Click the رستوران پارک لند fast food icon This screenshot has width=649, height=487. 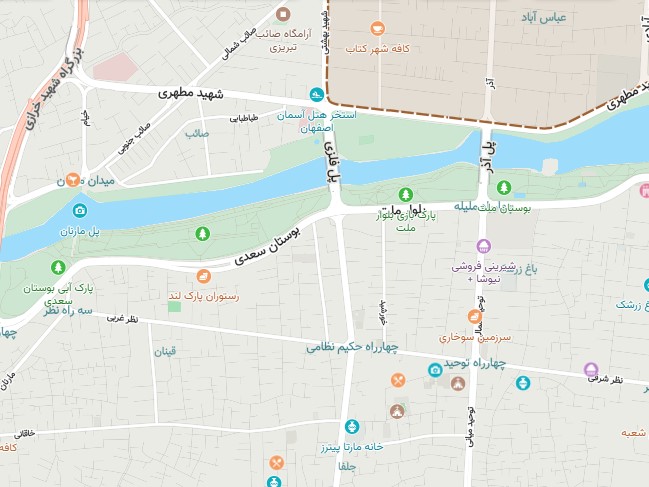[x=204, y=276]
